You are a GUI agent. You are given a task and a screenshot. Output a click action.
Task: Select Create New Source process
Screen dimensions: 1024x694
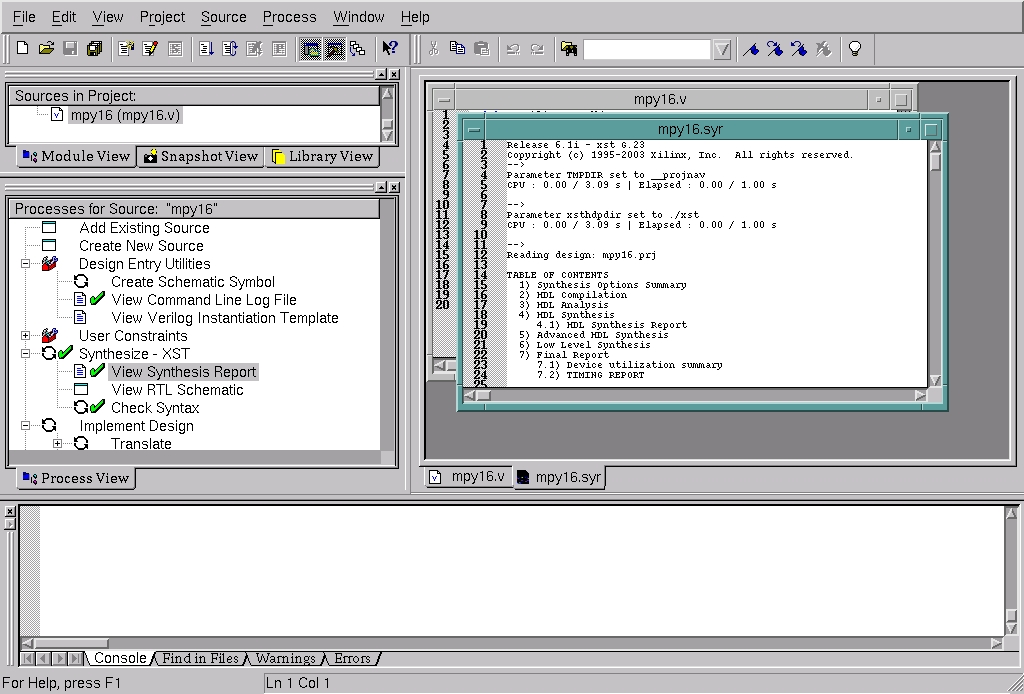pyautogui.click(x=141, y=246)
